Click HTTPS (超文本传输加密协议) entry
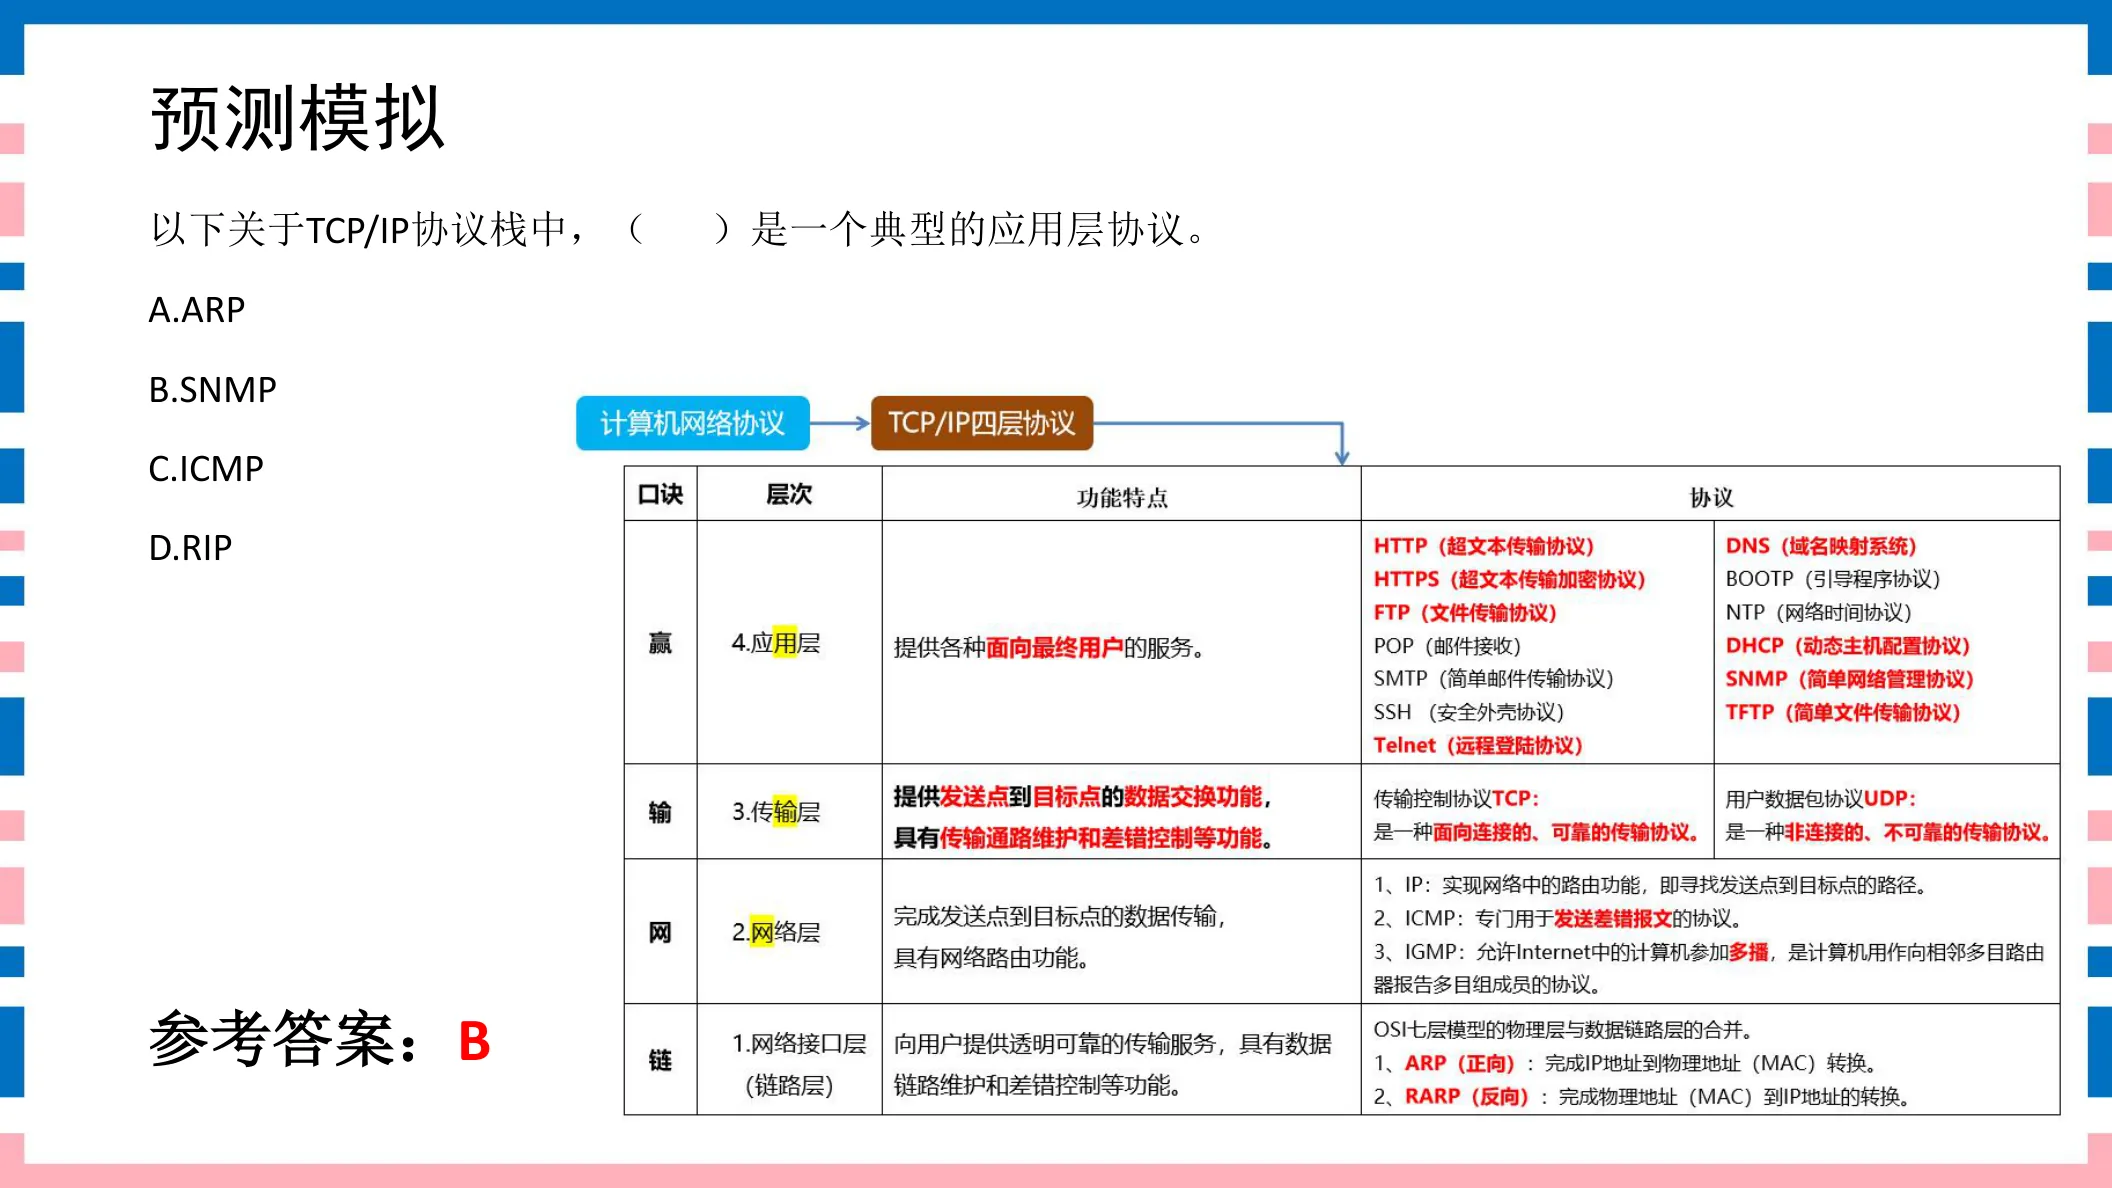Viewport: 2112px width, 1188px height. [1509, 579]
